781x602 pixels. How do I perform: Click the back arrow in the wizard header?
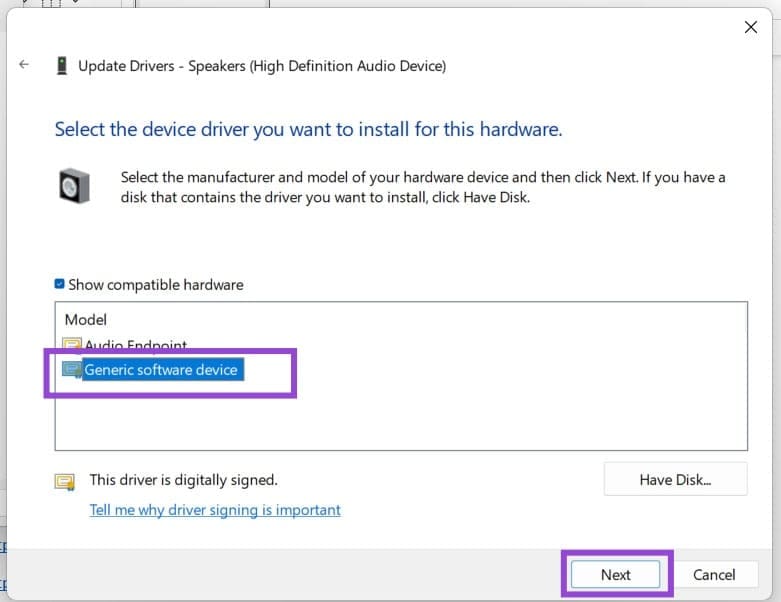[x=24, y=65]
